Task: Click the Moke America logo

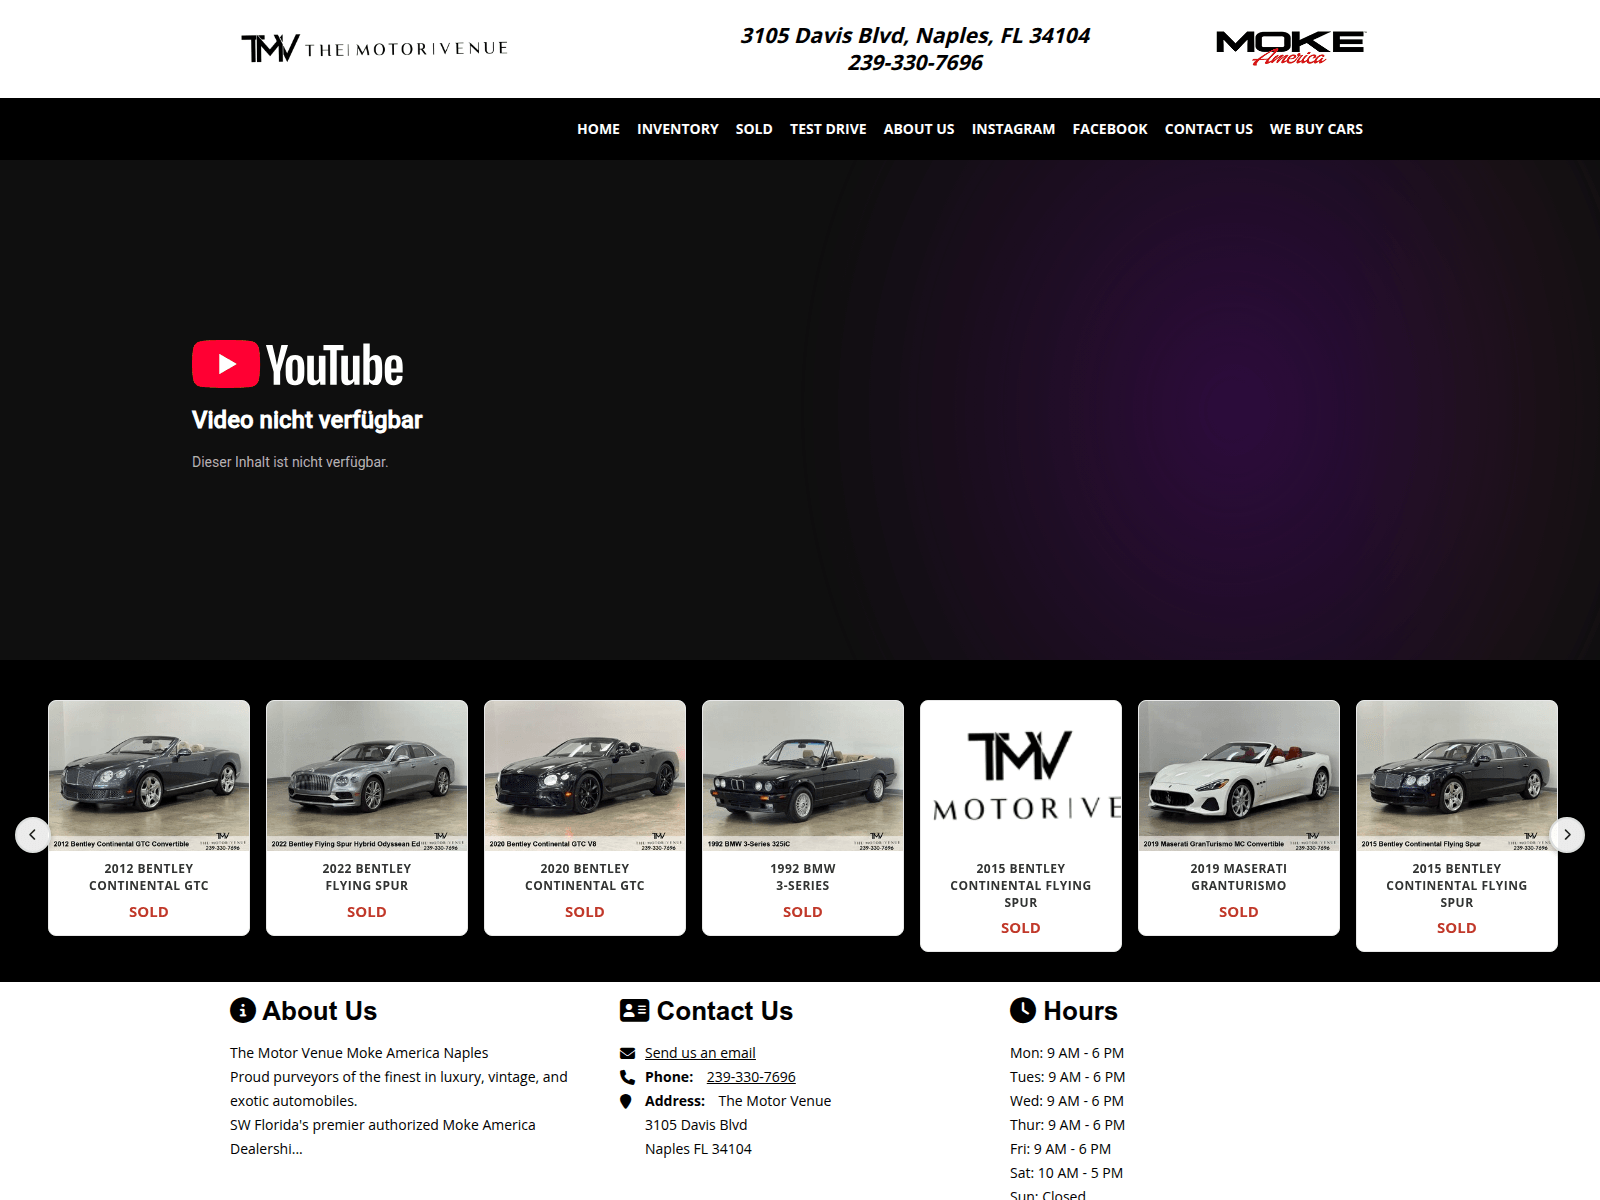Action: [1290, 48]
